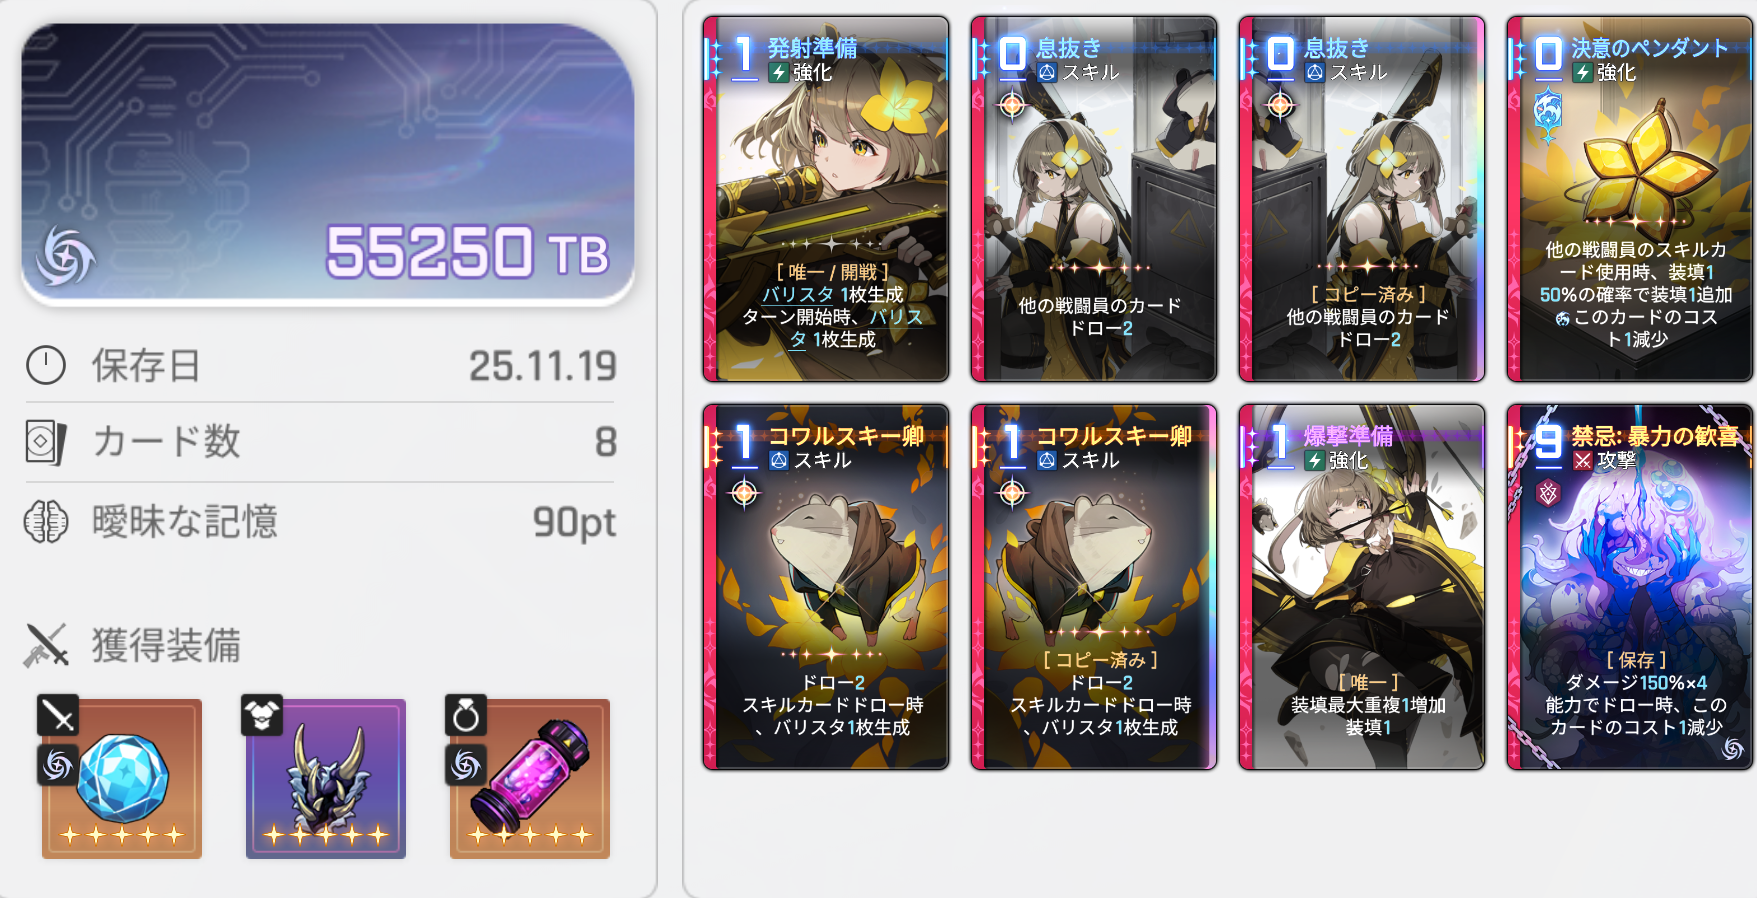Click the brain icon beside 曖昧な記憶
1757x898 pixels.
coord(46,521)
